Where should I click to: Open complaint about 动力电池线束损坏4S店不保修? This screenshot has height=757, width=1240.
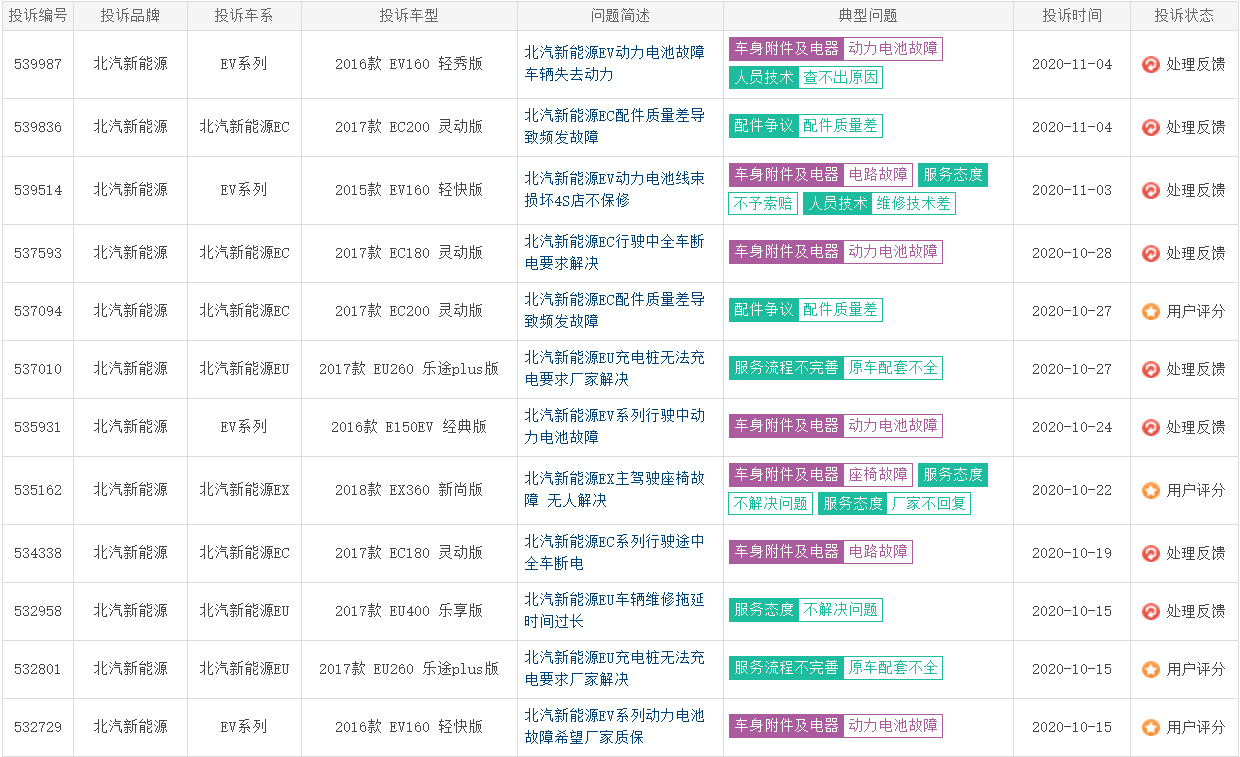pyautogui.click(x=614, y=189)
